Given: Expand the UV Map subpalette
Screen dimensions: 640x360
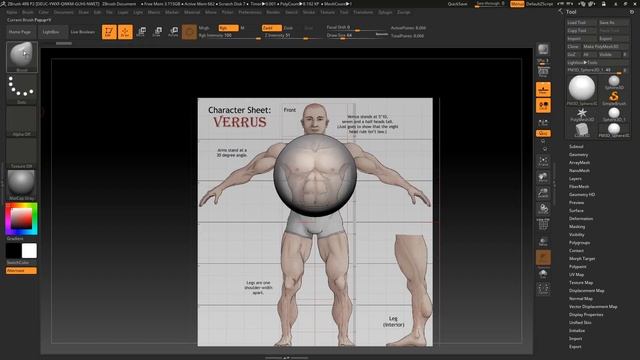Looking at the screenshot, I should (576, 275).
